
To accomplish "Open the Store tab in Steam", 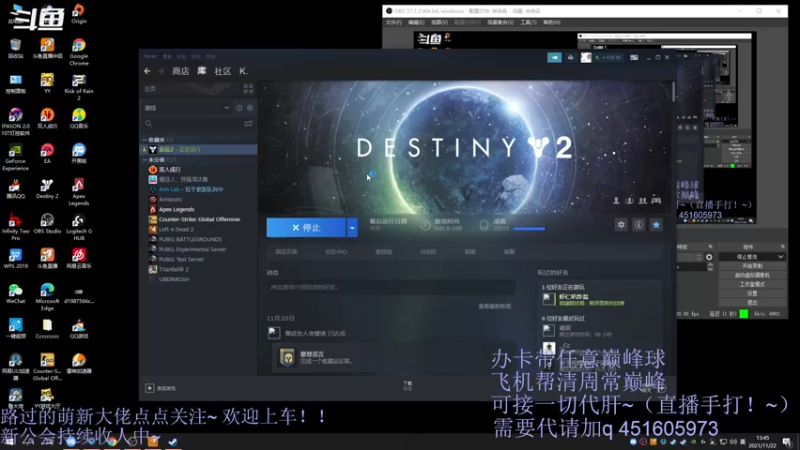I will 181,71.
